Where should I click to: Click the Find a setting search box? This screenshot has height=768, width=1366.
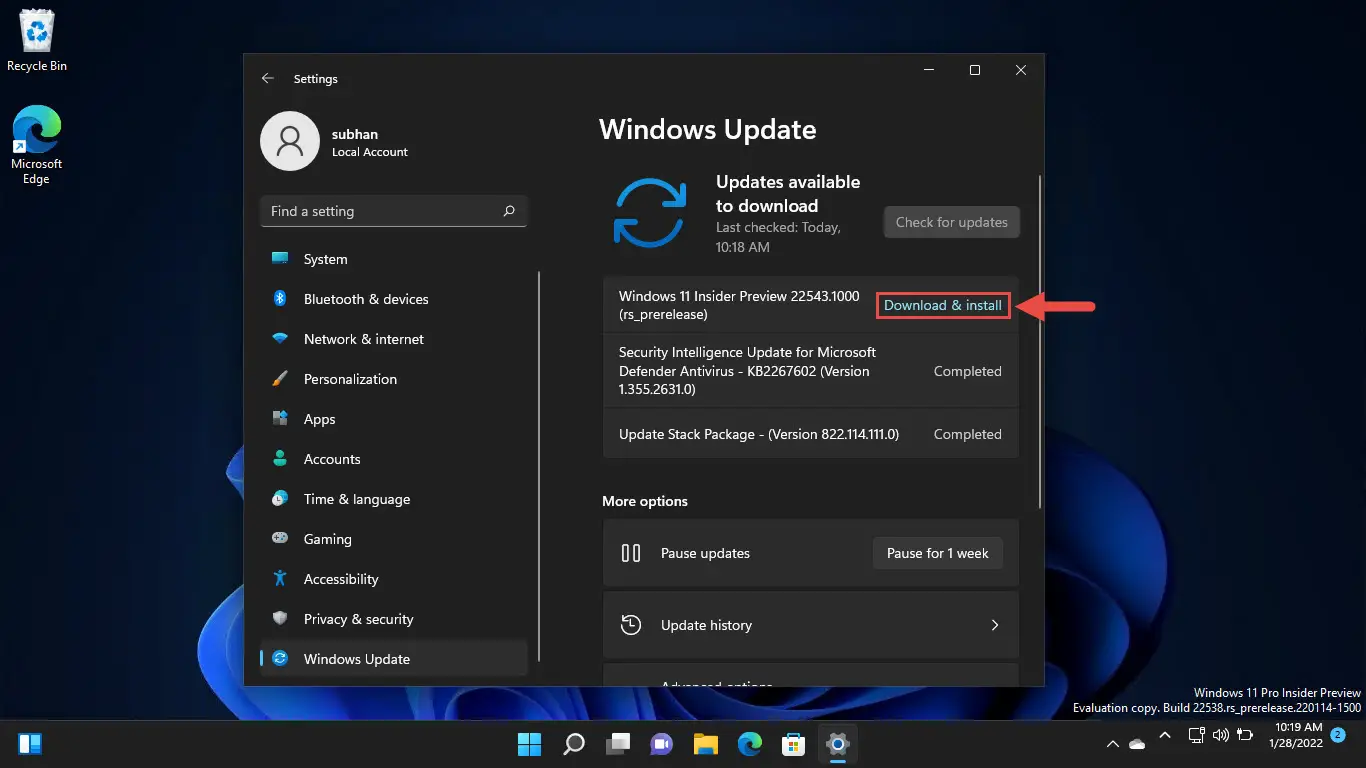tap(393, 211)
